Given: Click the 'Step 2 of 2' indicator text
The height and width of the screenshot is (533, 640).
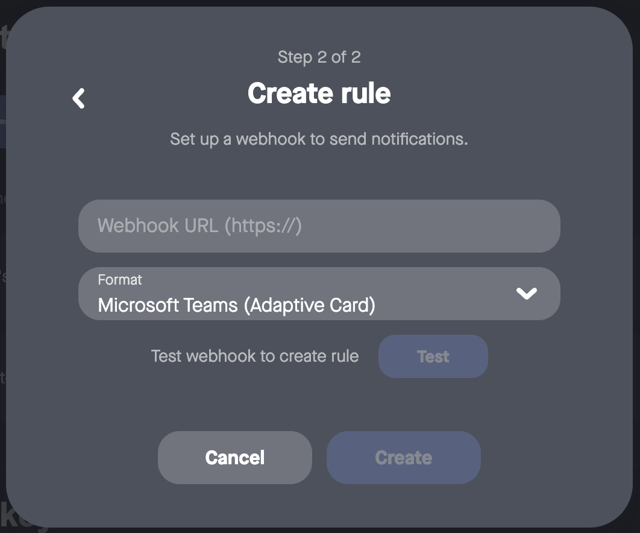Looking at the screenshot, I should 319,57.
